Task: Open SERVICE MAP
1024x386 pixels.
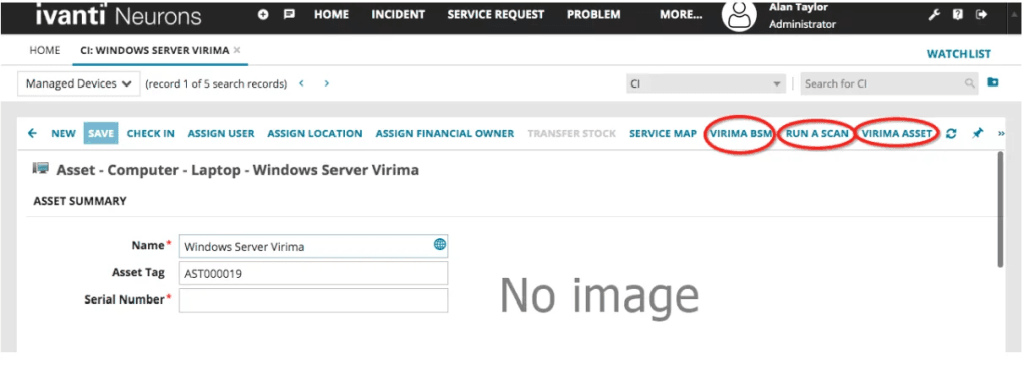Action: pyautogui.click(x=663, y=133)
